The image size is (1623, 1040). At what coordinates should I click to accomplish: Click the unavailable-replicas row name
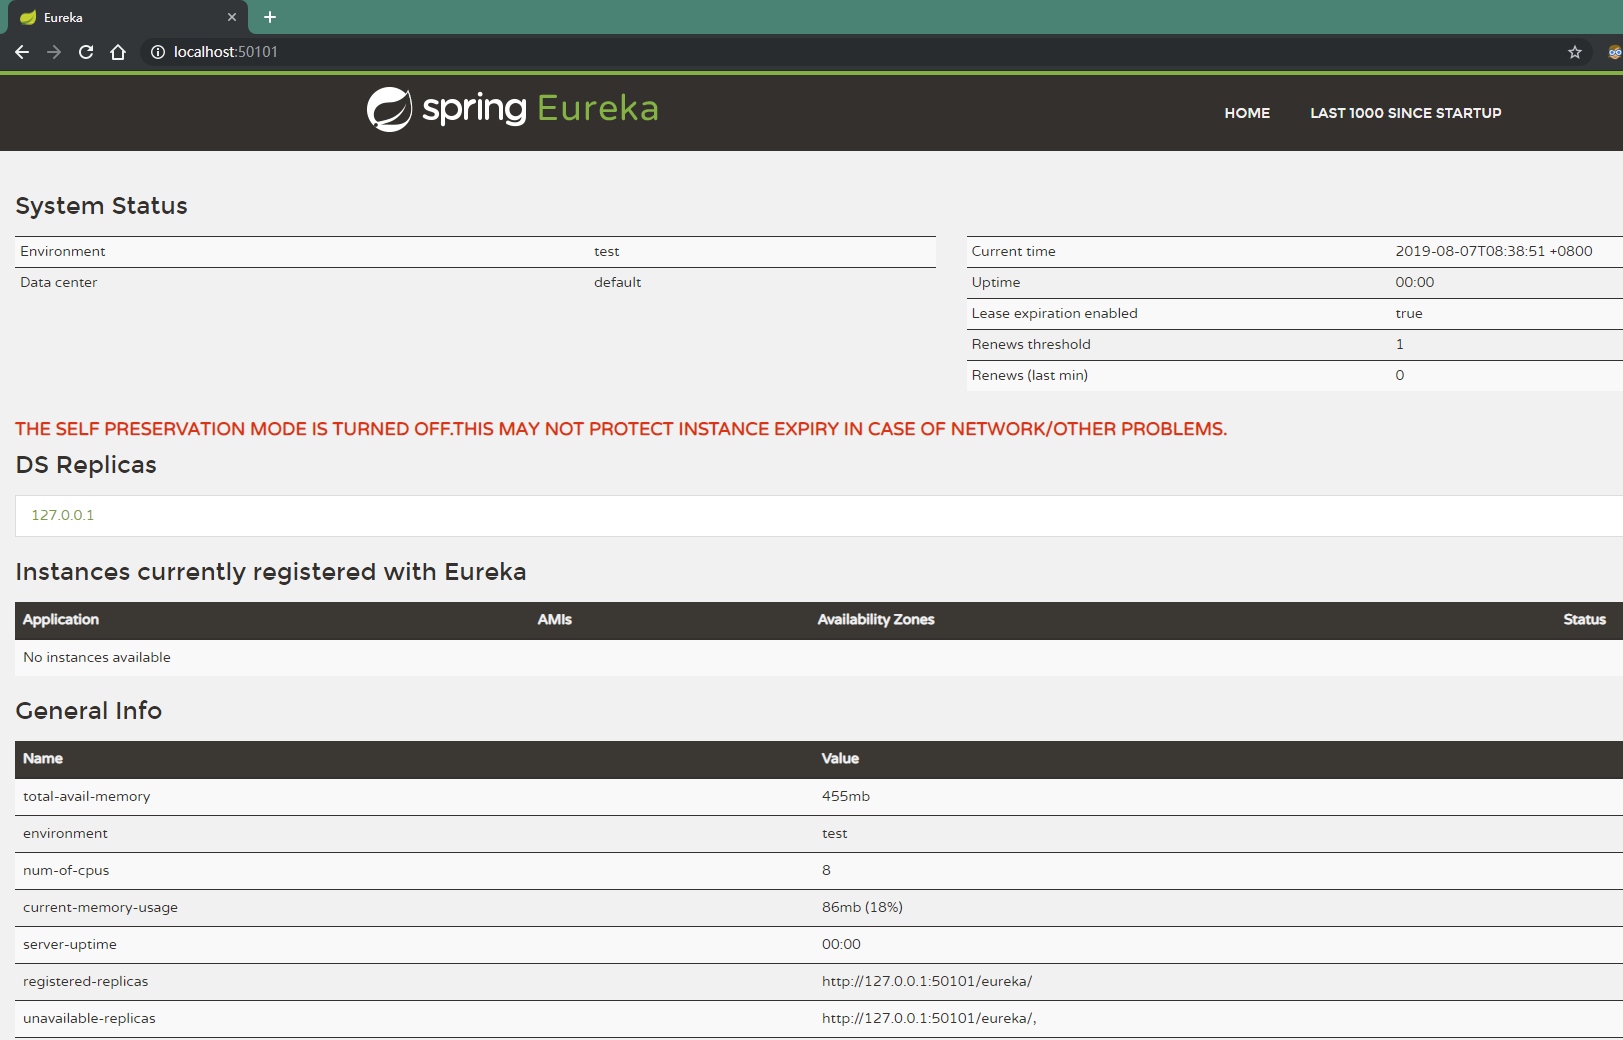(89, 1019)
